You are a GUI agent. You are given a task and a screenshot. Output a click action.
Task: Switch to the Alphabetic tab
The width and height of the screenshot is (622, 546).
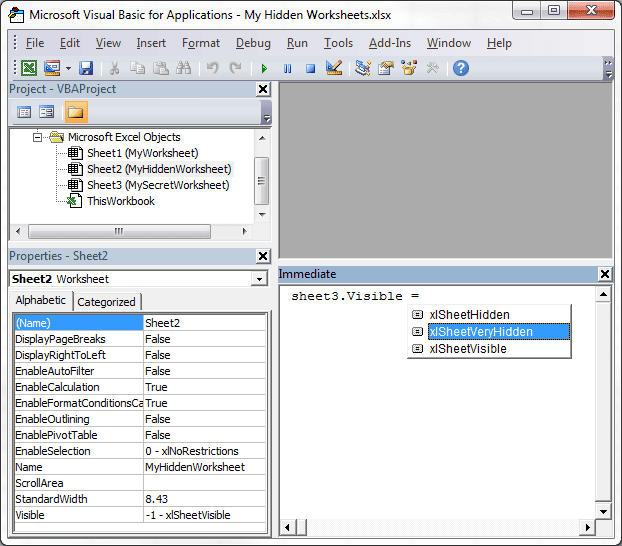[x=40, y=300]
